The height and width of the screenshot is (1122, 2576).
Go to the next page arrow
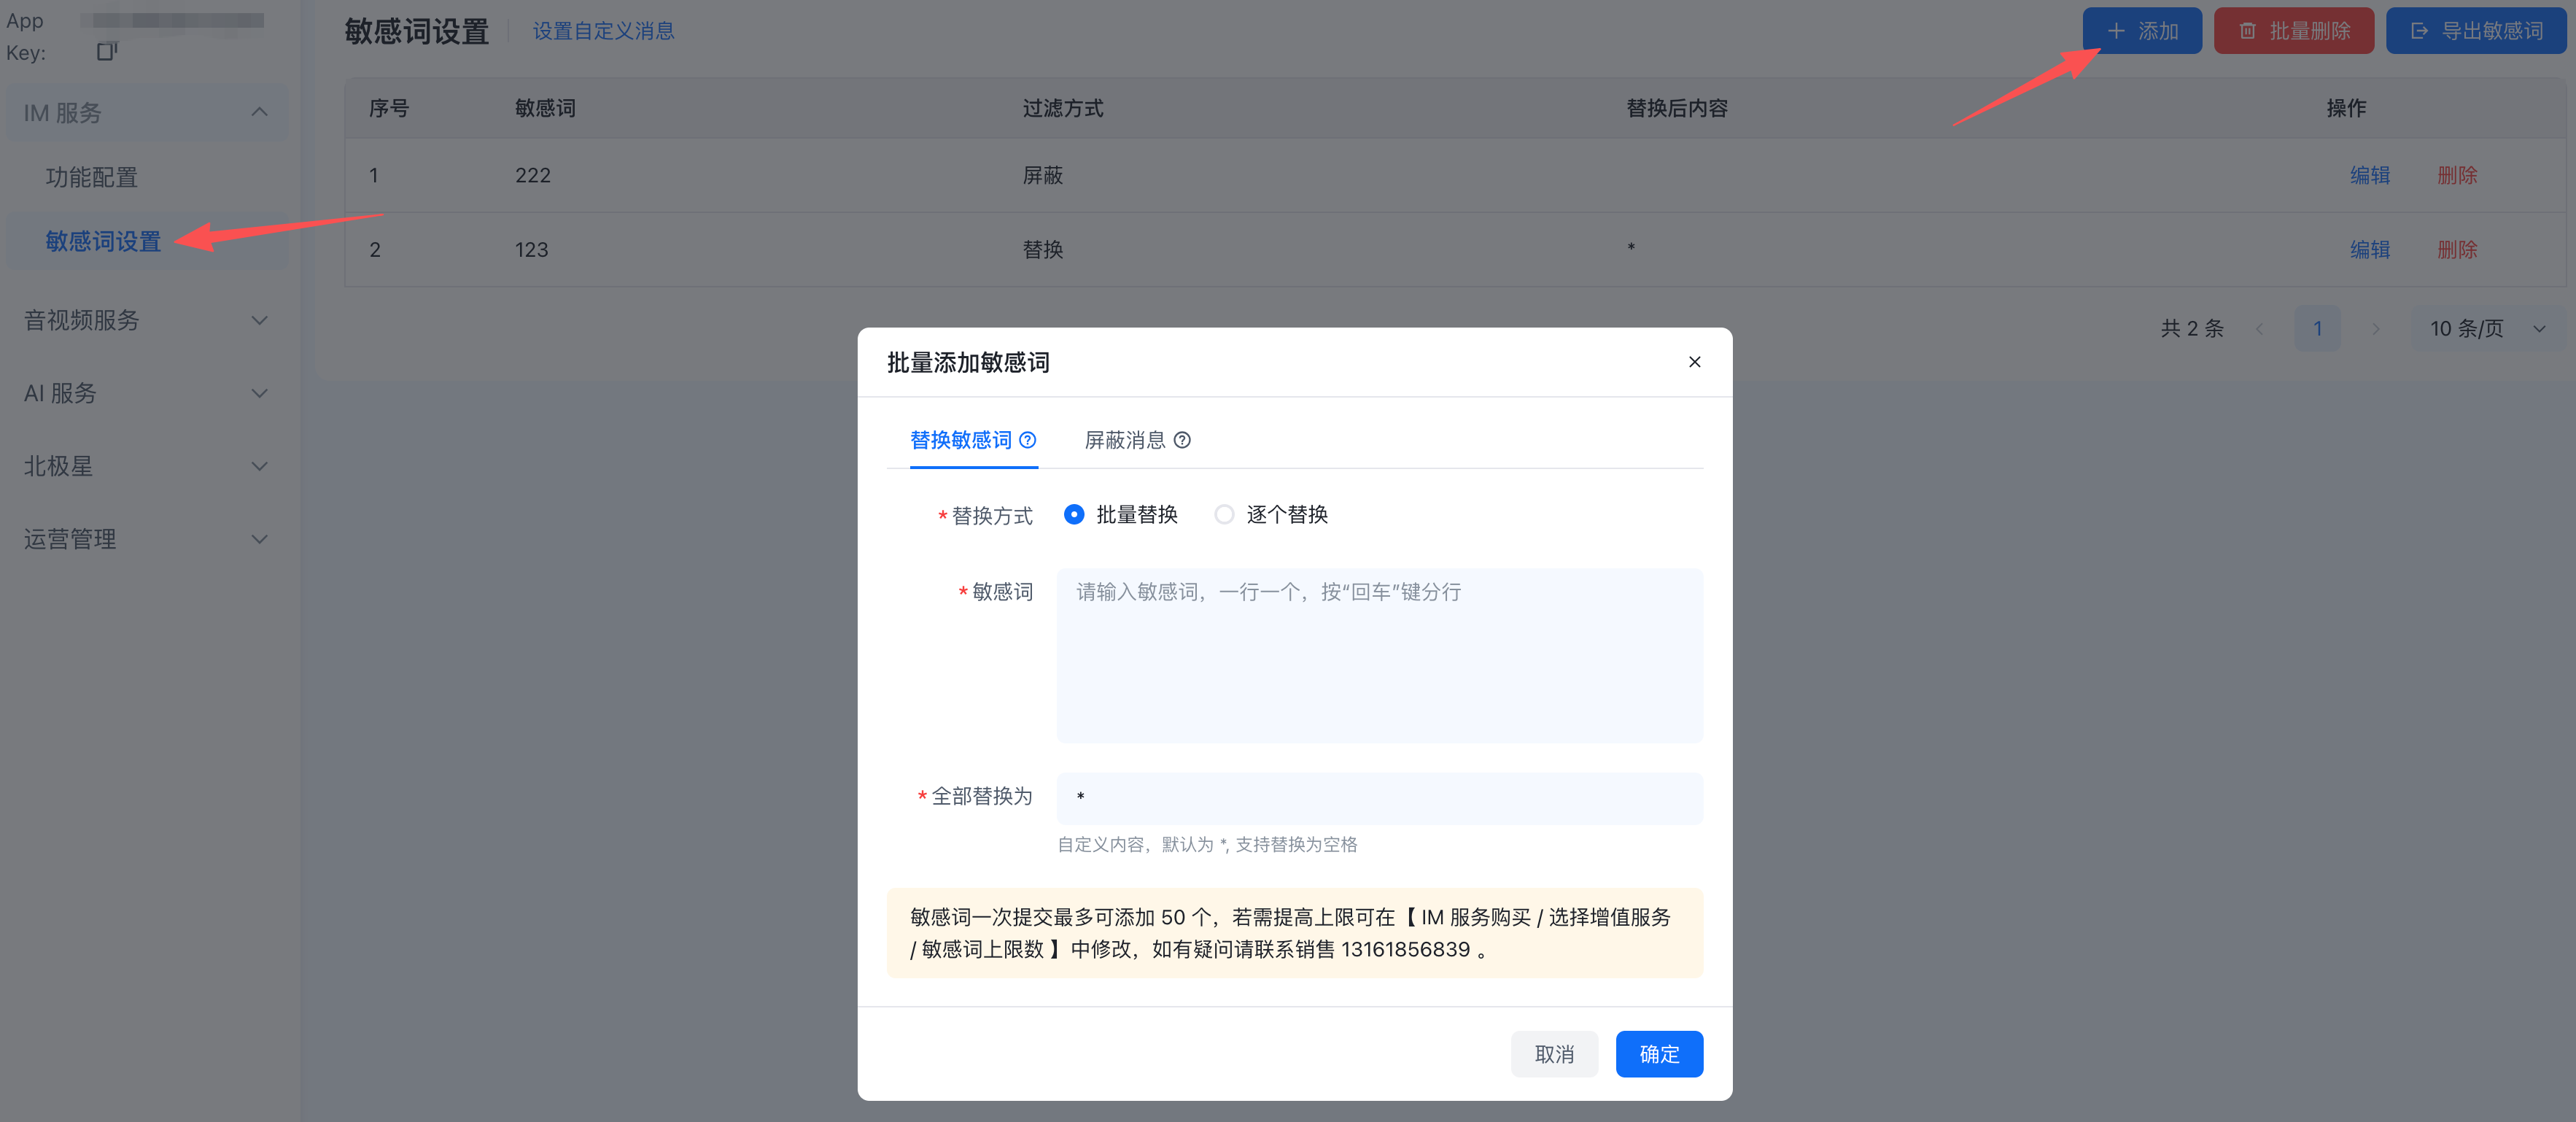pyautogui.click(x=2375, y=329)
